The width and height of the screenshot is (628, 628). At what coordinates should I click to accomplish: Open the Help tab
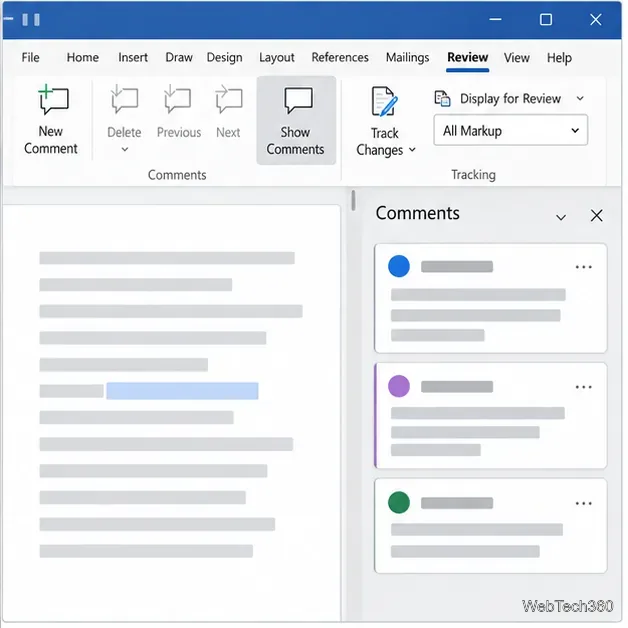[559, 58]
